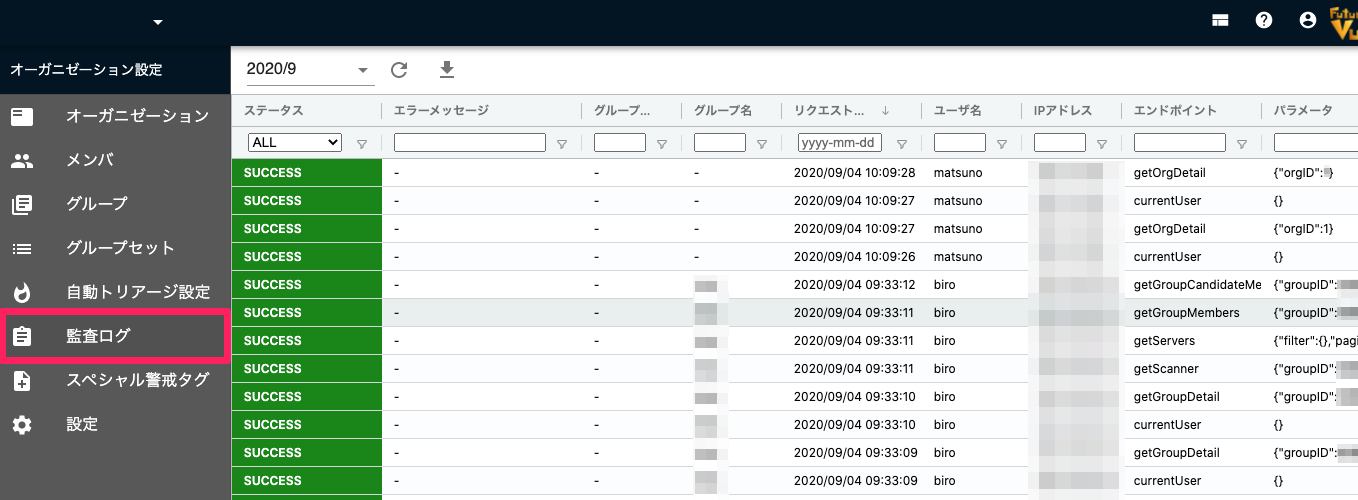
Task: Click the filter funnel icon under IPアドレス
Action: coord(1102,144)
